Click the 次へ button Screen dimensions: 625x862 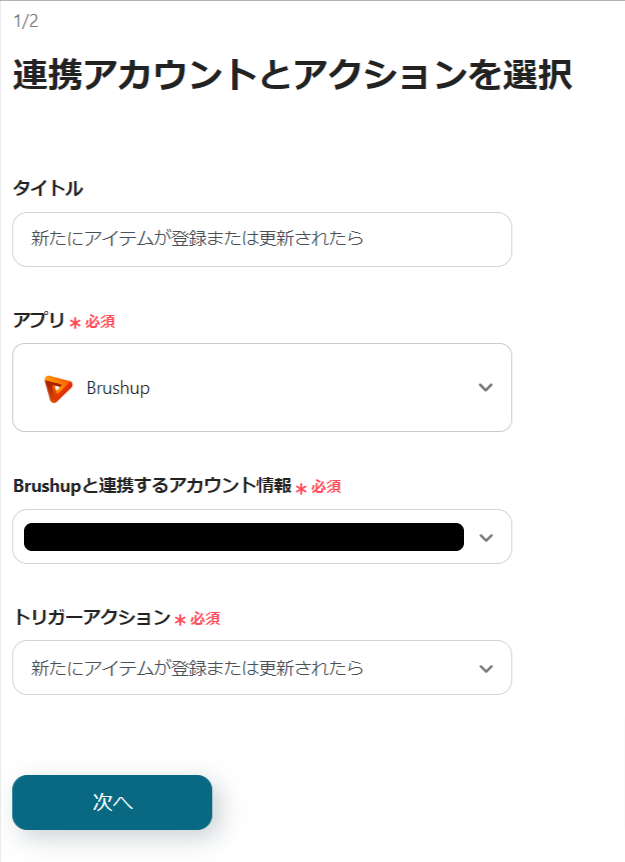click(112, 802)
